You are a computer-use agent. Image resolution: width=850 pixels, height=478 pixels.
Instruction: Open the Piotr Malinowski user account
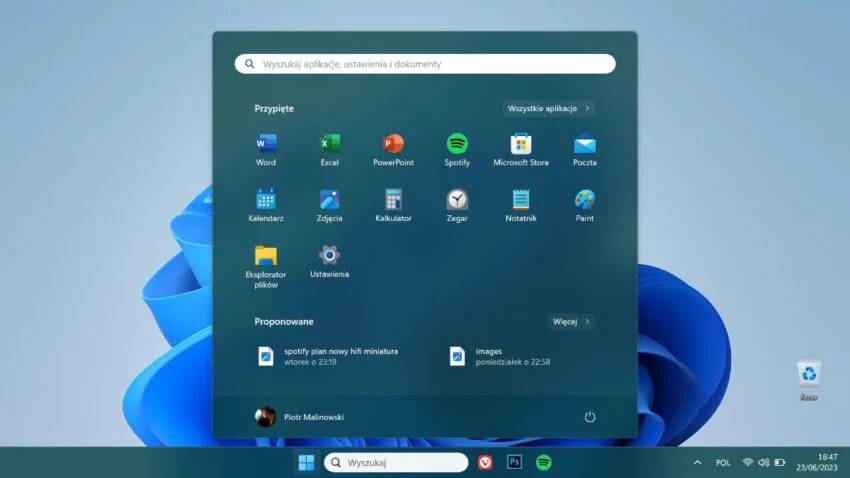coord(299,417)
